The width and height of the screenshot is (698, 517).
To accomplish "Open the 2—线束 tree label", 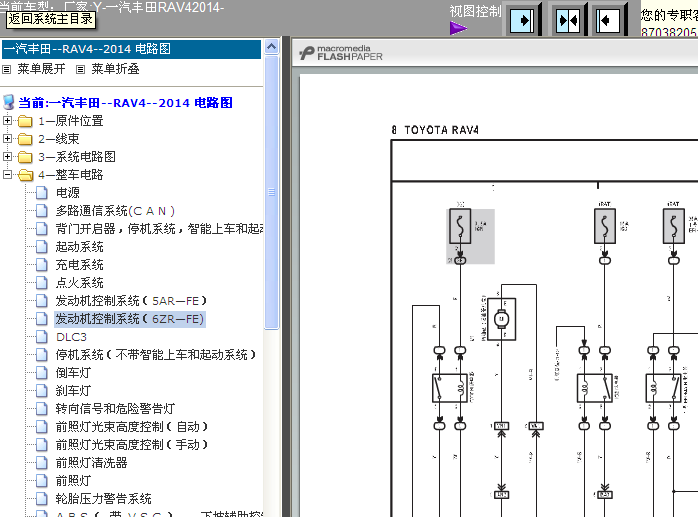I will pos(59,139).
